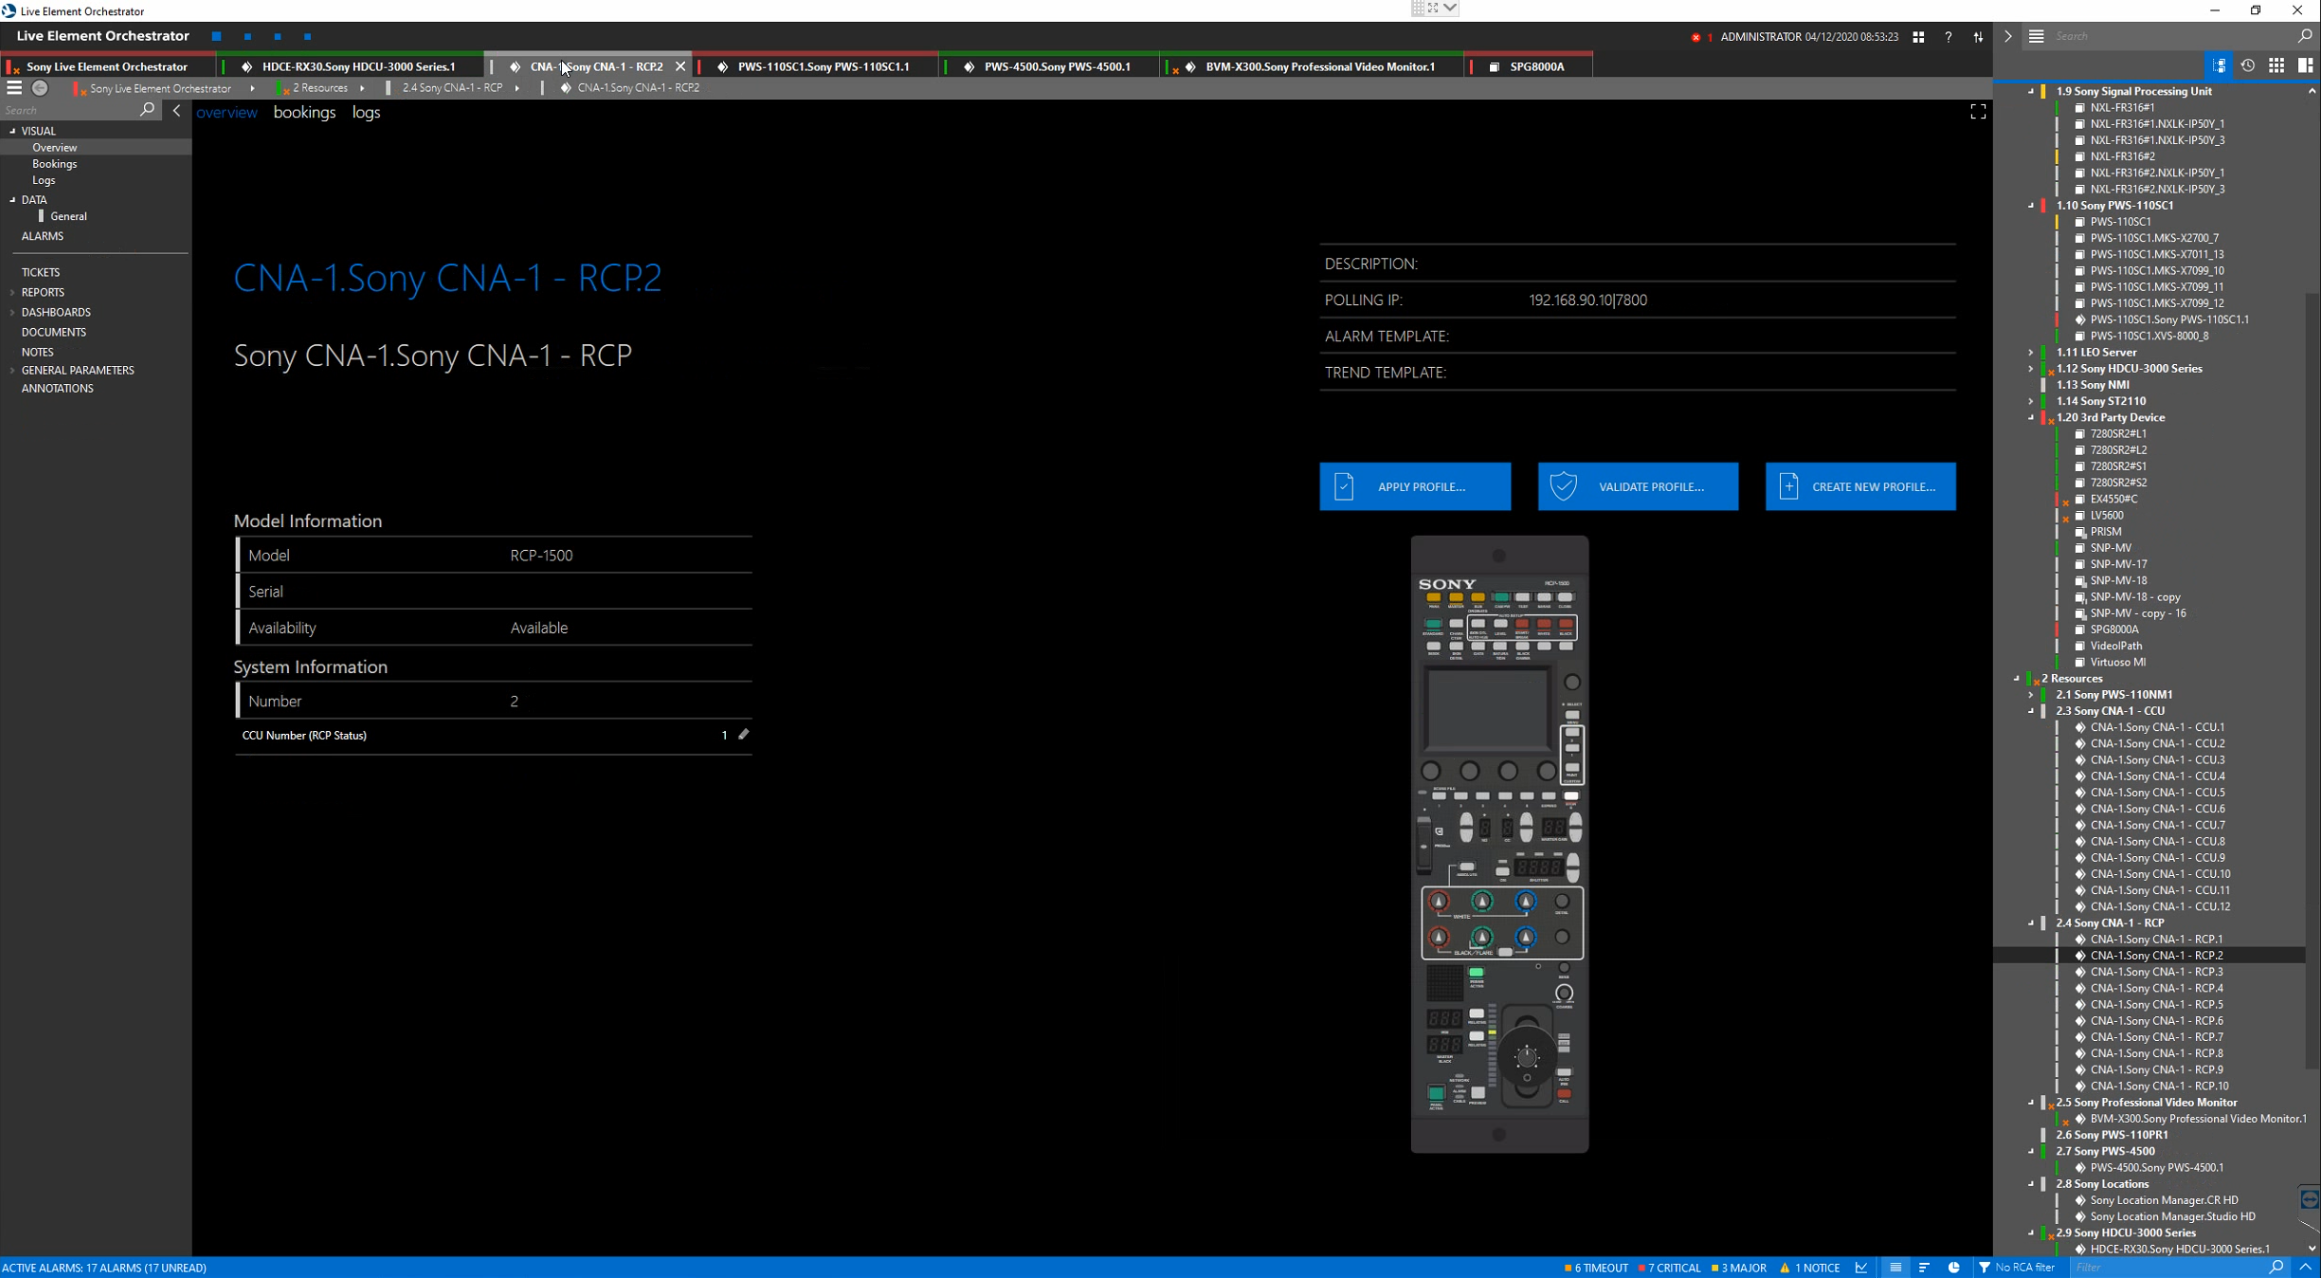This screenshot has width=2321, height=1278.
Task: Open the recent history clock icon
Action: coord(2248,65)
